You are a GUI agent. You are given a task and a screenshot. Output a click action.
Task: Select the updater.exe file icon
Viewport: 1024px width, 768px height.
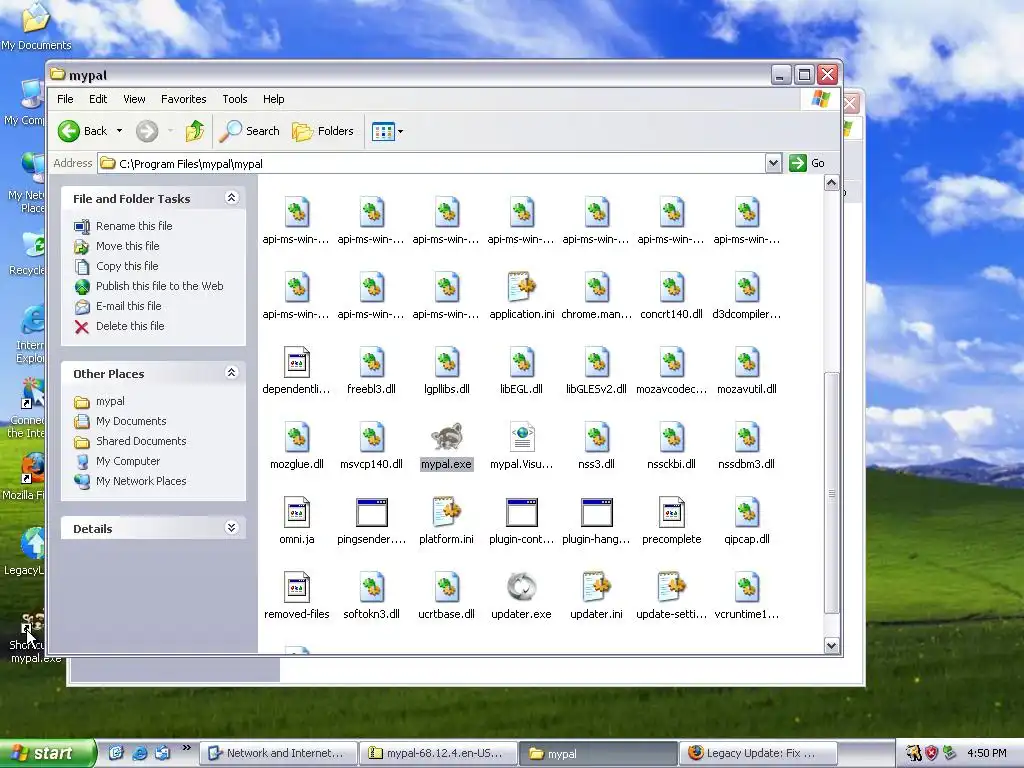pyautogui.click(x=522, y=587)
